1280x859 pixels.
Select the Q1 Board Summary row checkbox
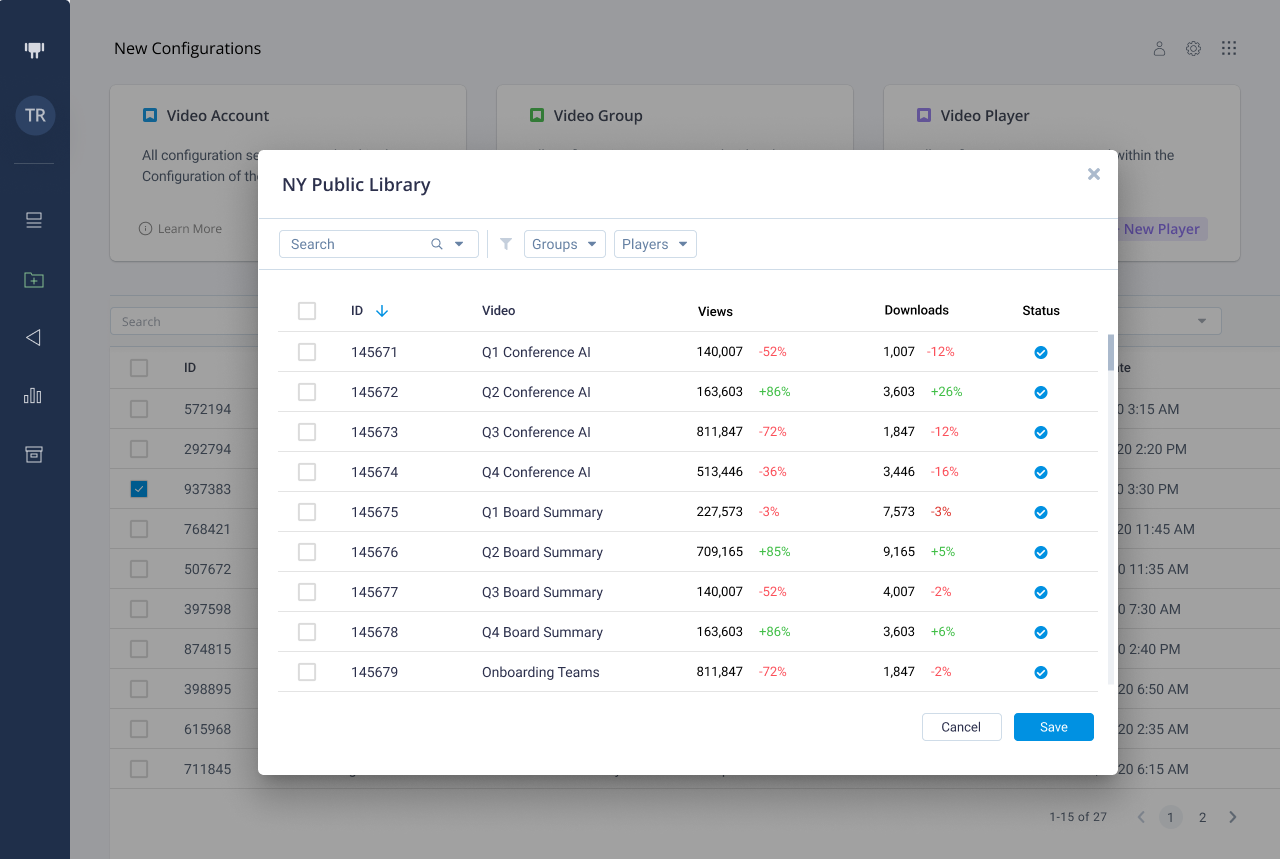[x=307, y=512]
